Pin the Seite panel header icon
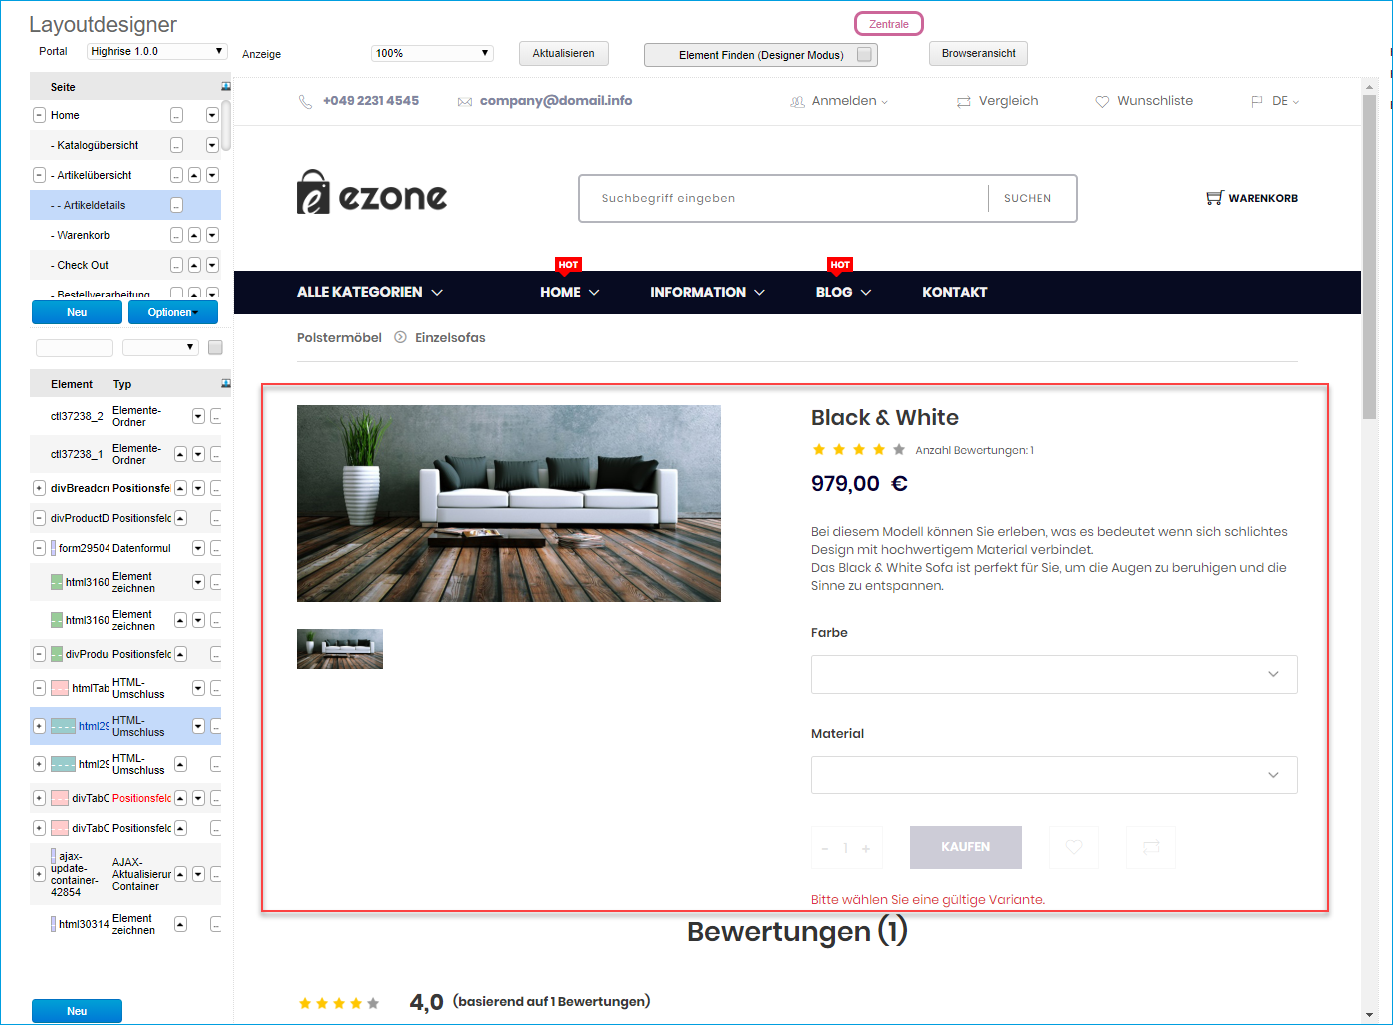 [225, 87]
